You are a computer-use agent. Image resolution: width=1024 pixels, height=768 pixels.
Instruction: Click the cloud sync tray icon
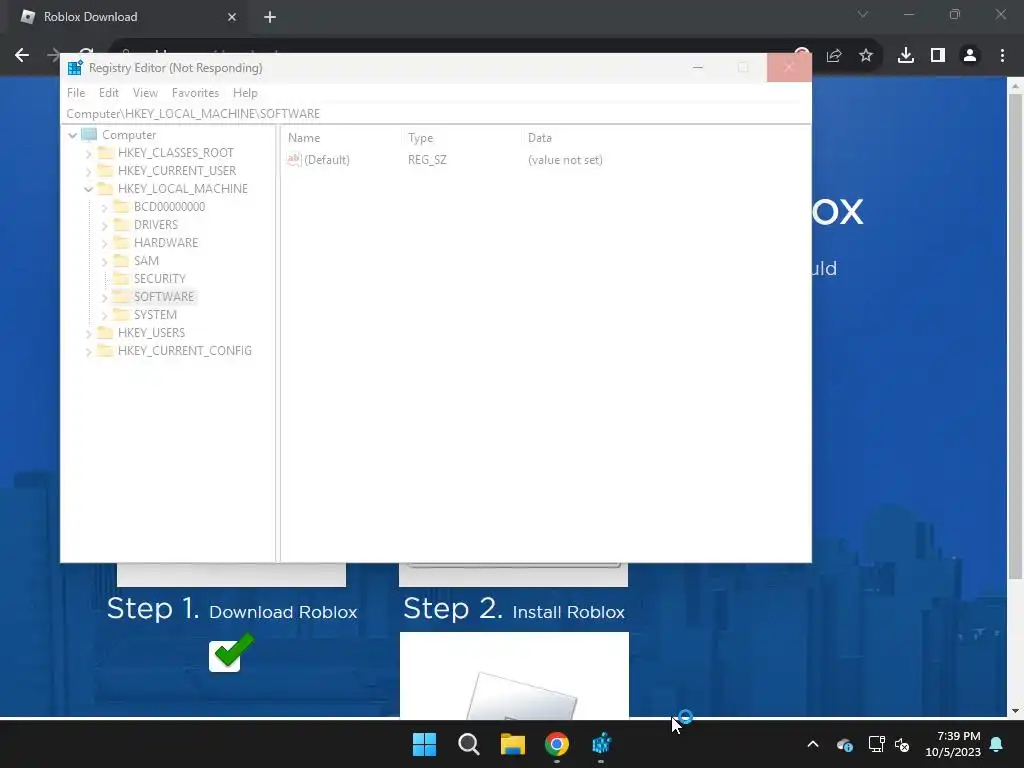click(844, 744)
